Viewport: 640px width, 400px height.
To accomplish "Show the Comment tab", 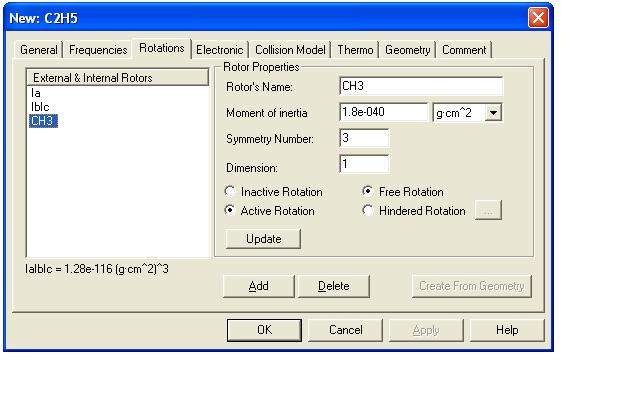I will tap(464, 50).
